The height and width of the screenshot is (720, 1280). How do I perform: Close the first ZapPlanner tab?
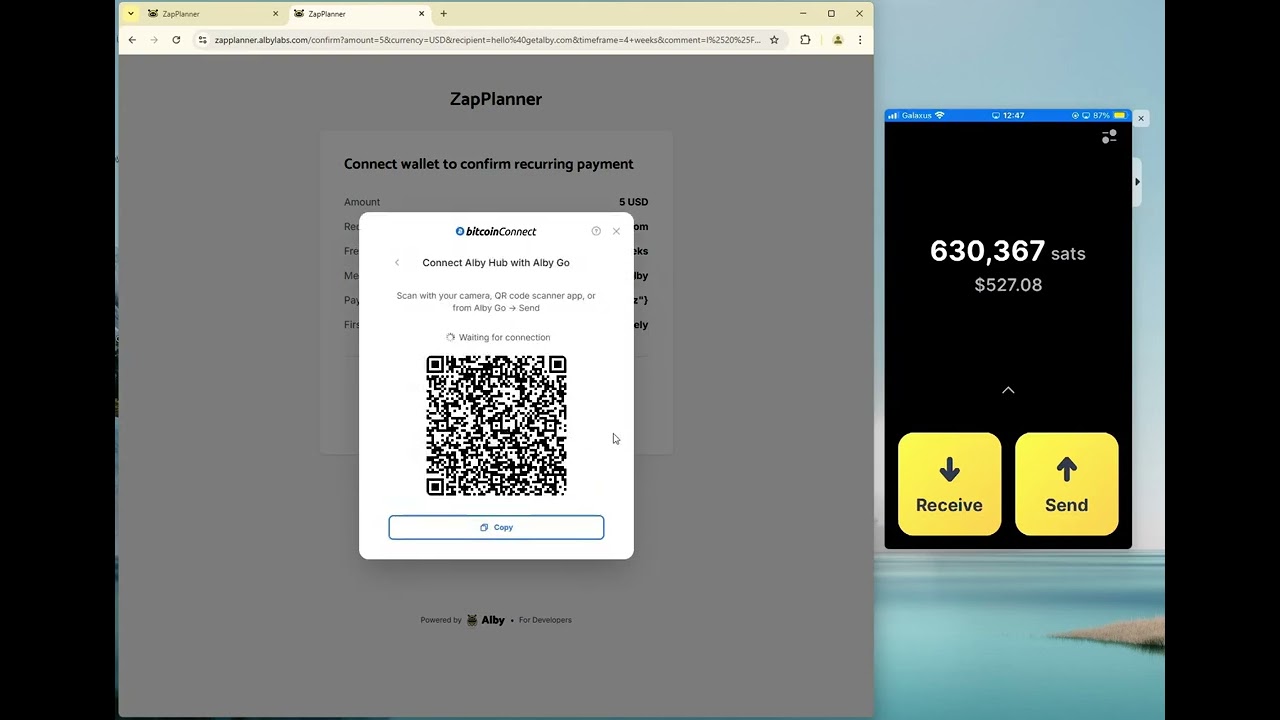click(275, 14)
